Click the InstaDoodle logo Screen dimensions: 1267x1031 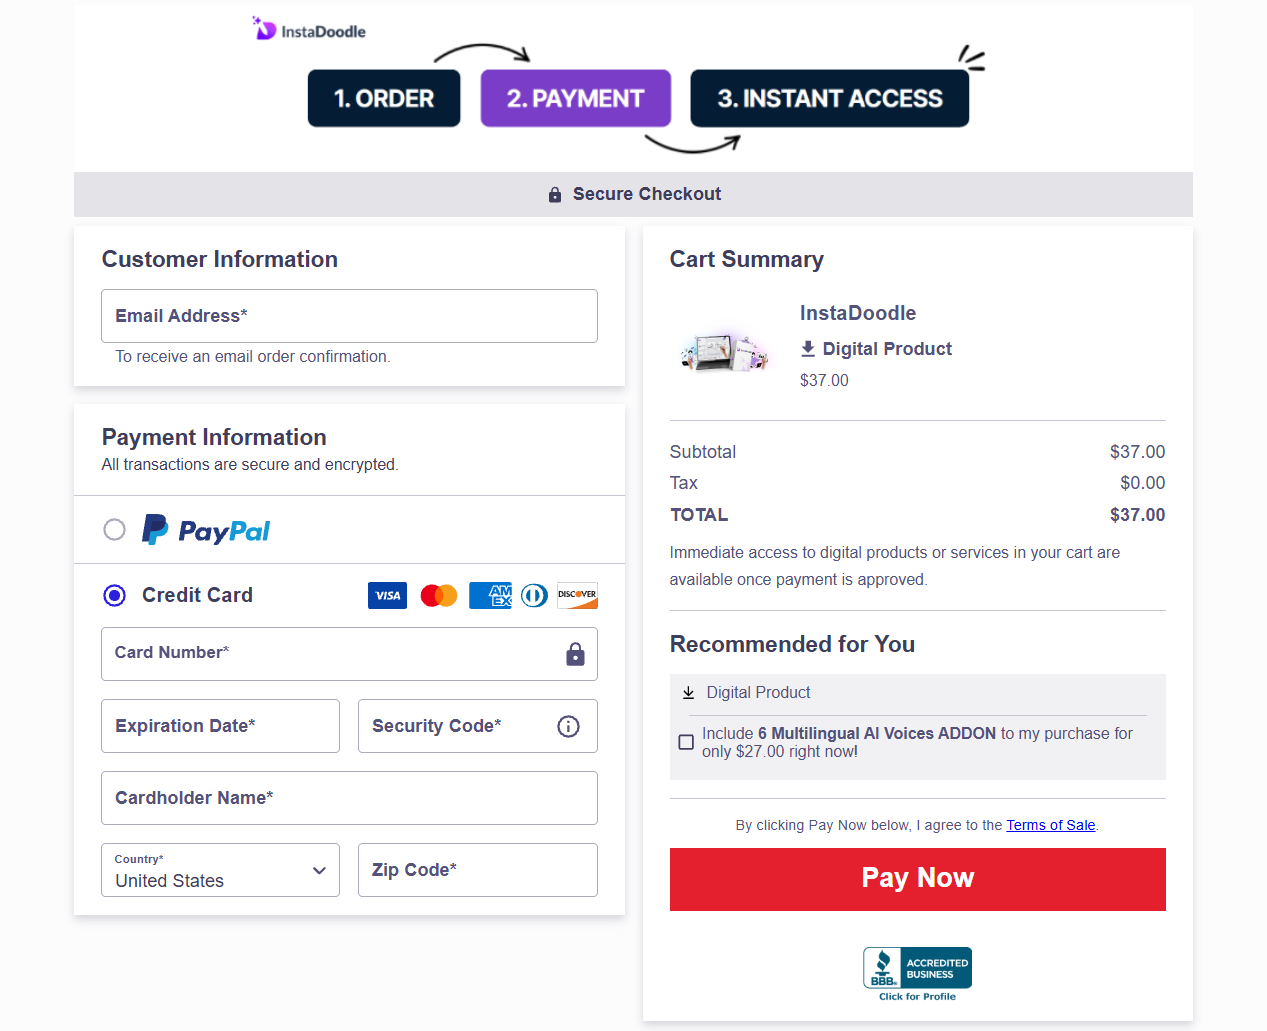coord(309,29)
